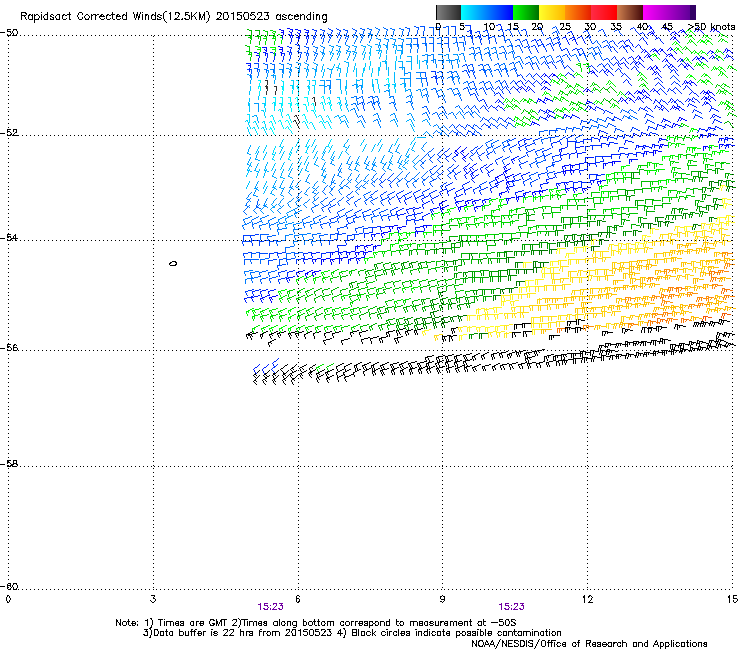This screenshot has width=740, height=650.
Task: Click the 'Note: 1) Times are GMT' line
Action: coord(316,623)
